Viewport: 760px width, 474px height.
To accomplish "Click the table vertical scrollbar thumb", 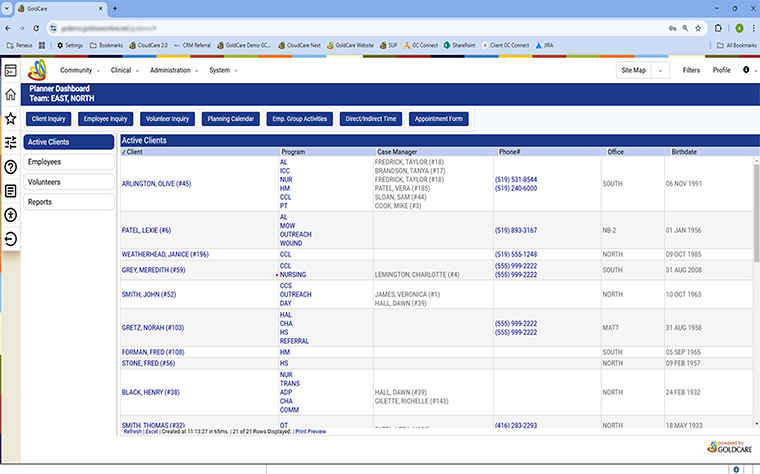I will 756,213.
